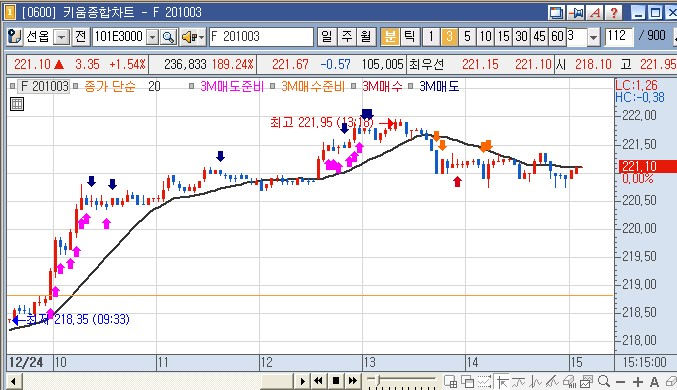Image resolution: width=677 pixels, height=390 pixels.
Task: Open the symbol search magnifier button
Action: coord(168,37)
